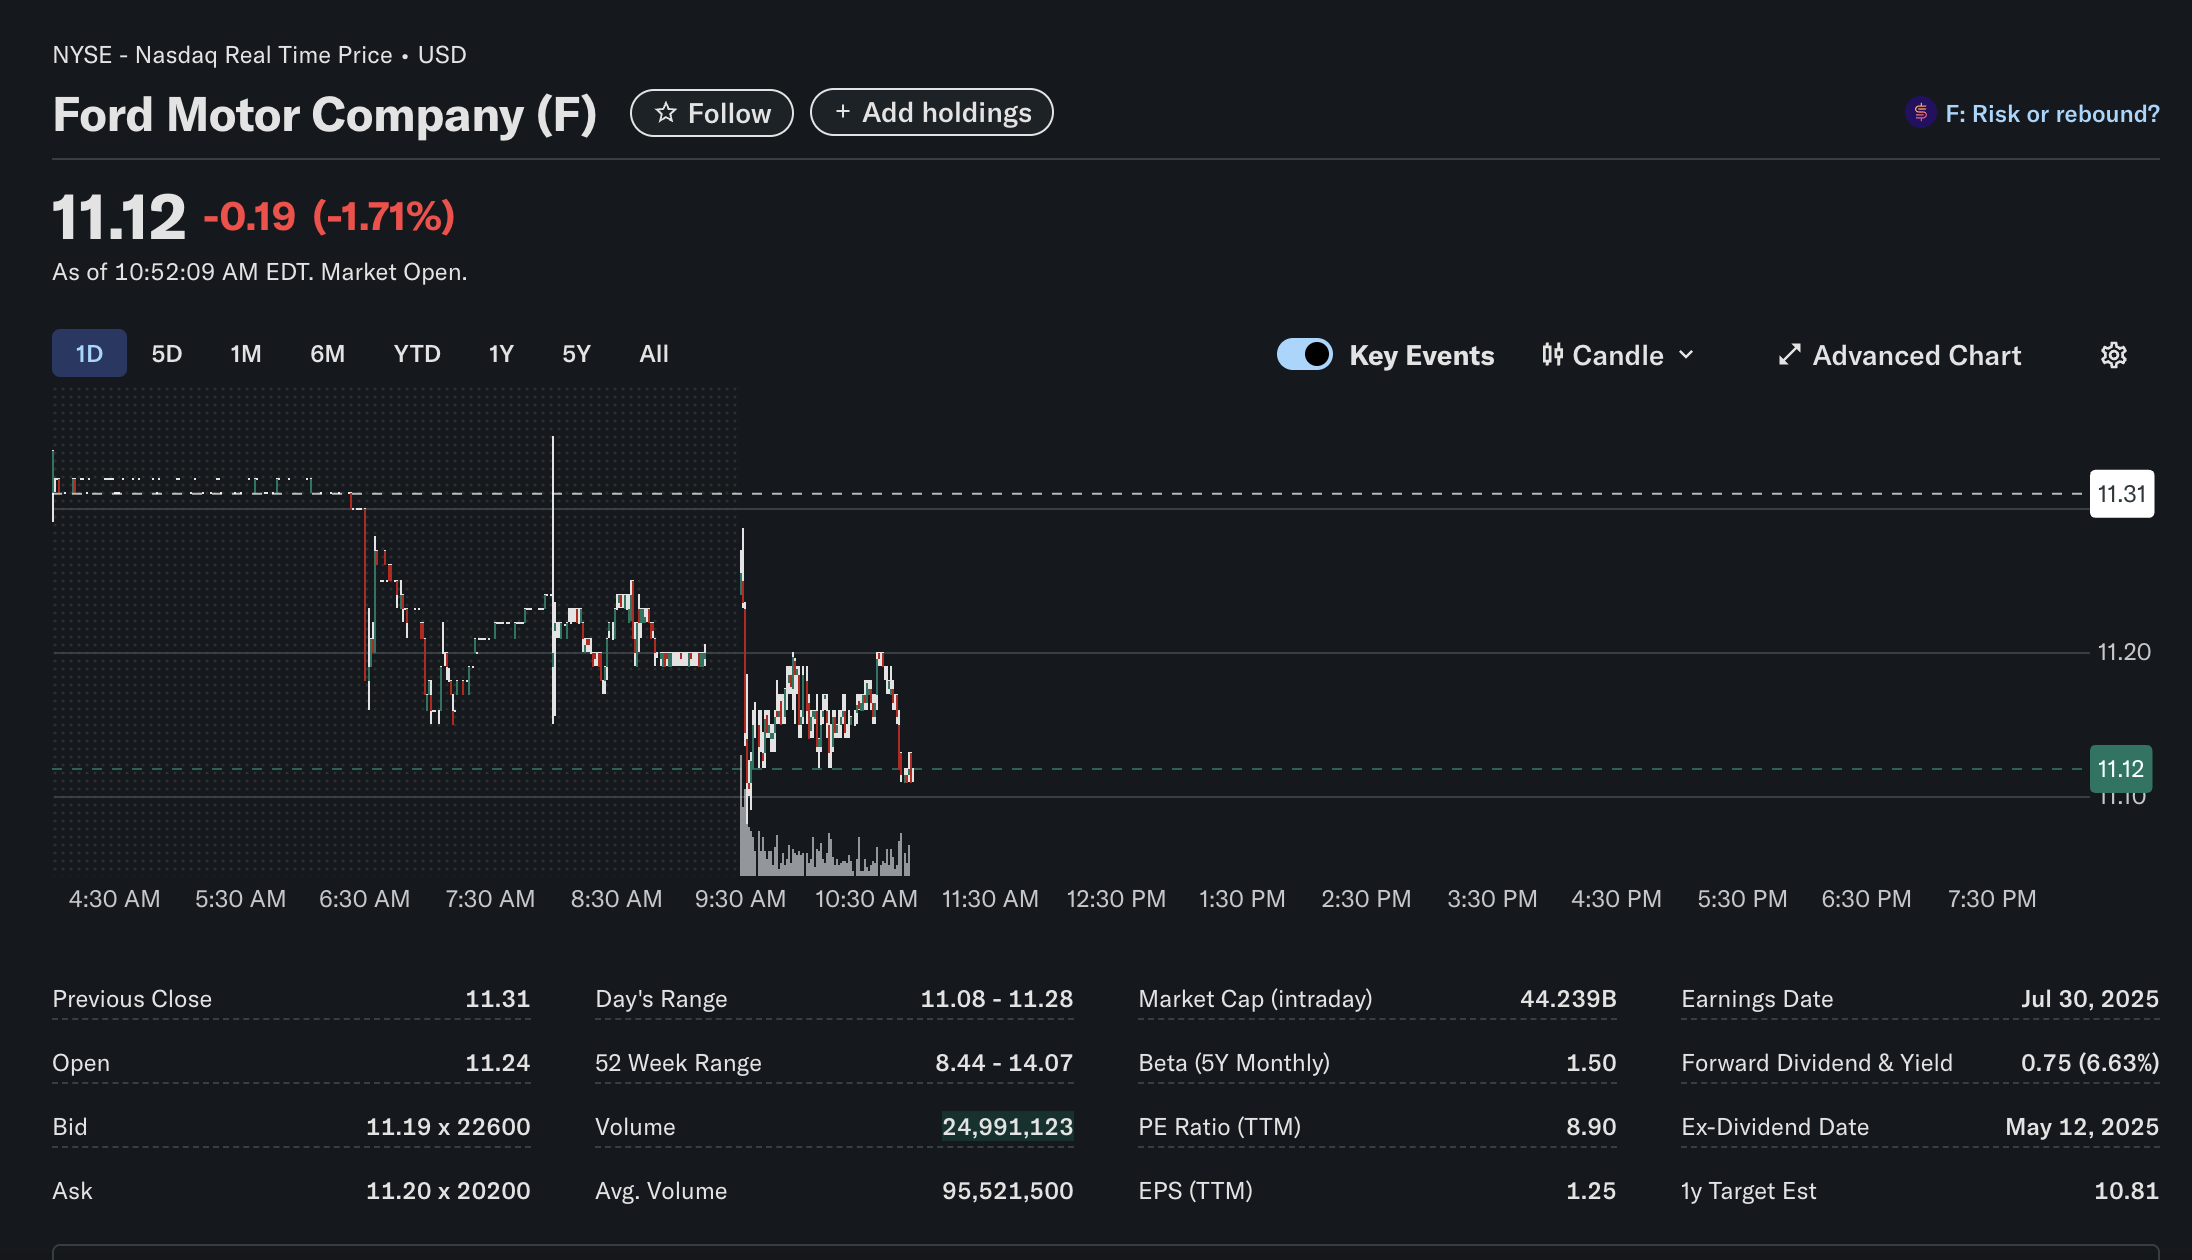The height and width of the screenshot is (1260, 2192).
Task: Click the Ex-Dividend Date May 12, 2025
Action: [2082, 1127]
